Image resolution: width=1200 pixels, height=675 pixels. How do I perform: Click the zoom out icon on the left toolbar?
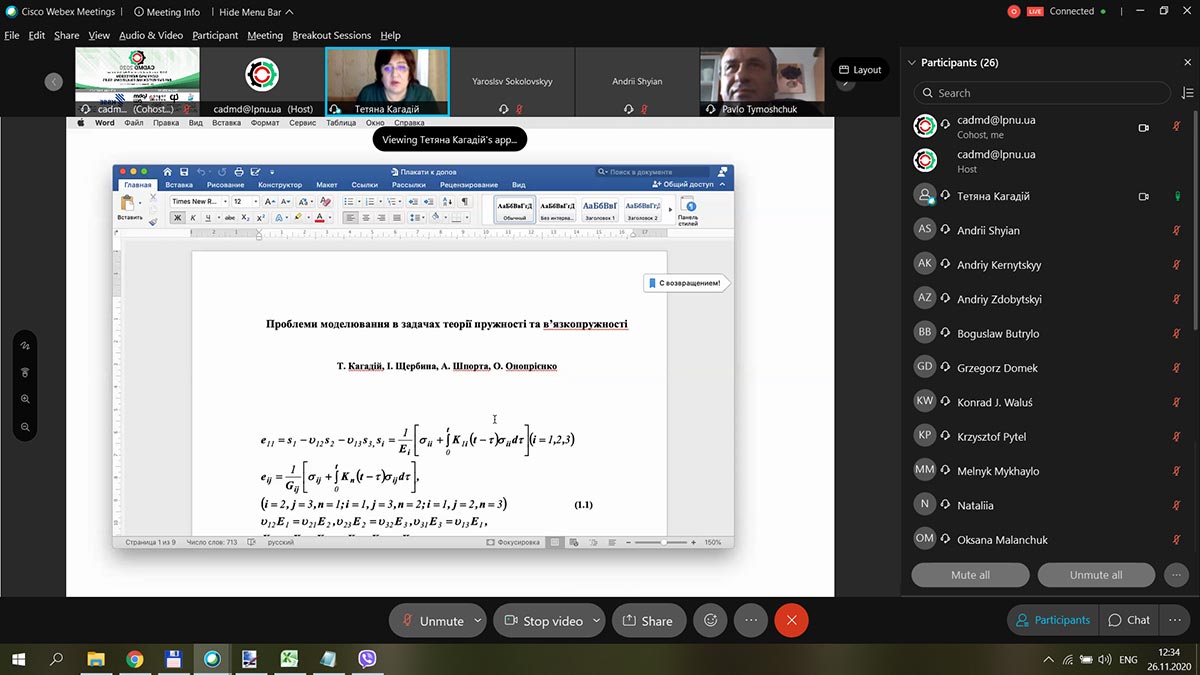(25, 427)
